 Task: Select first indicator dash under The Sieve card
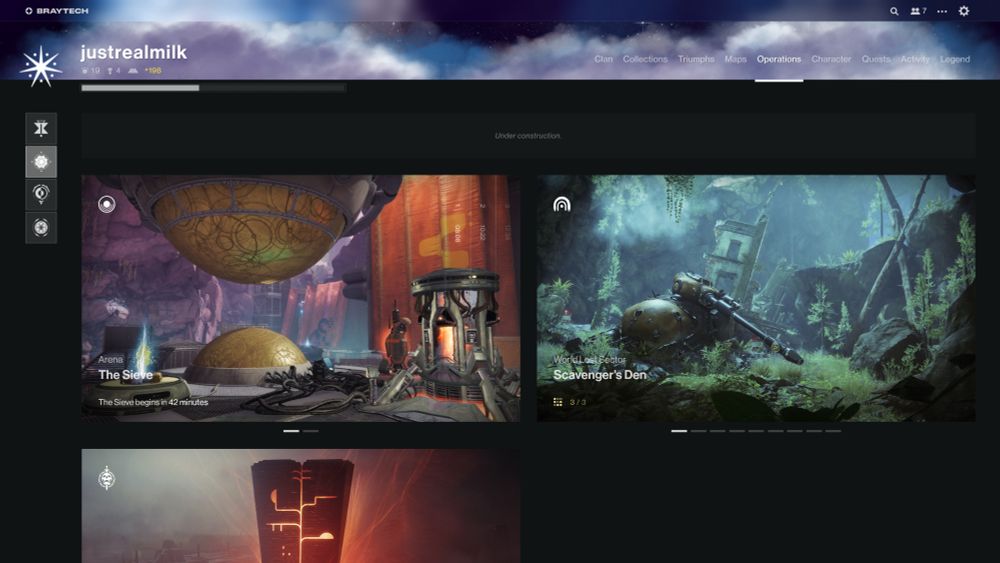(x=291, y=431)
